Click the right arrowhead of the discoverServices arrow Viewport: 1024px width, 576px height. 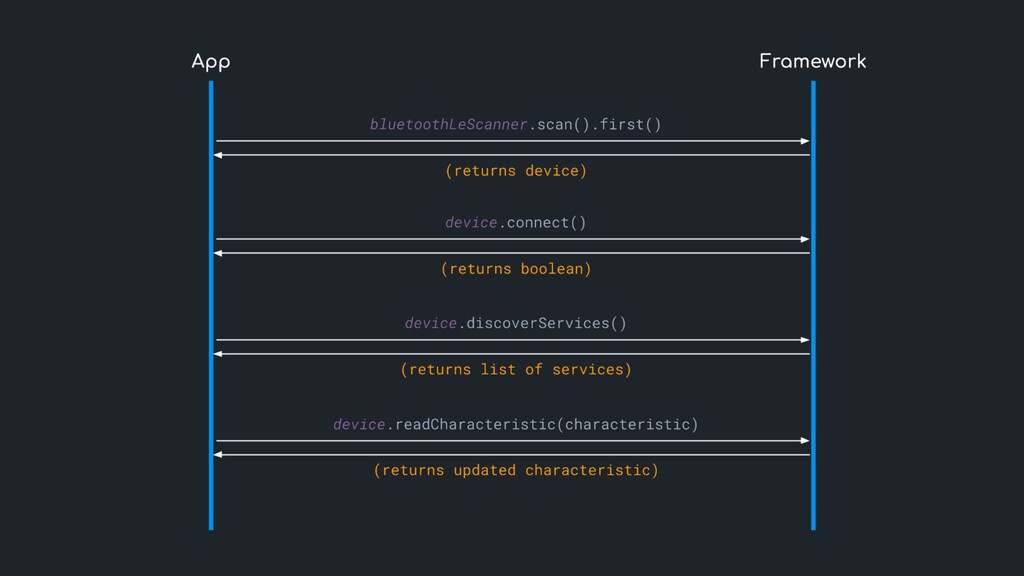click(x=804, y=340)
